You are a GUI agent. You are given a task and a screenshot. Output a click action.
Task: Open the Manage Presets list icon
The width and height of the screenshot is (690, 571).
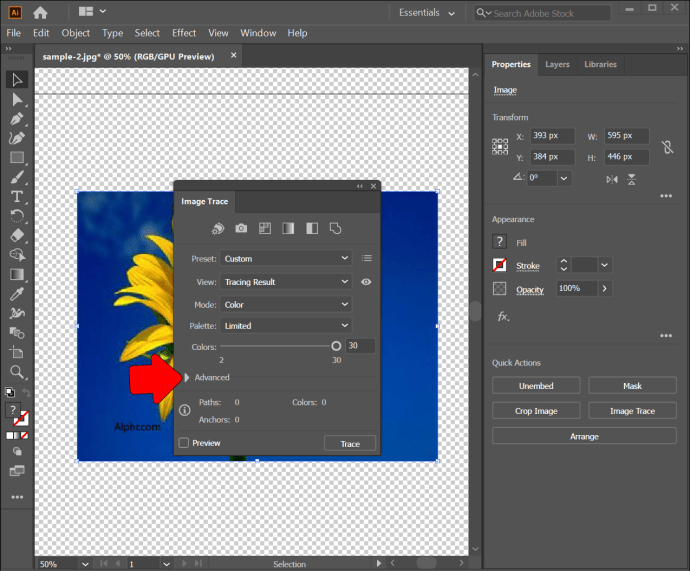click(x=366, y=258)
